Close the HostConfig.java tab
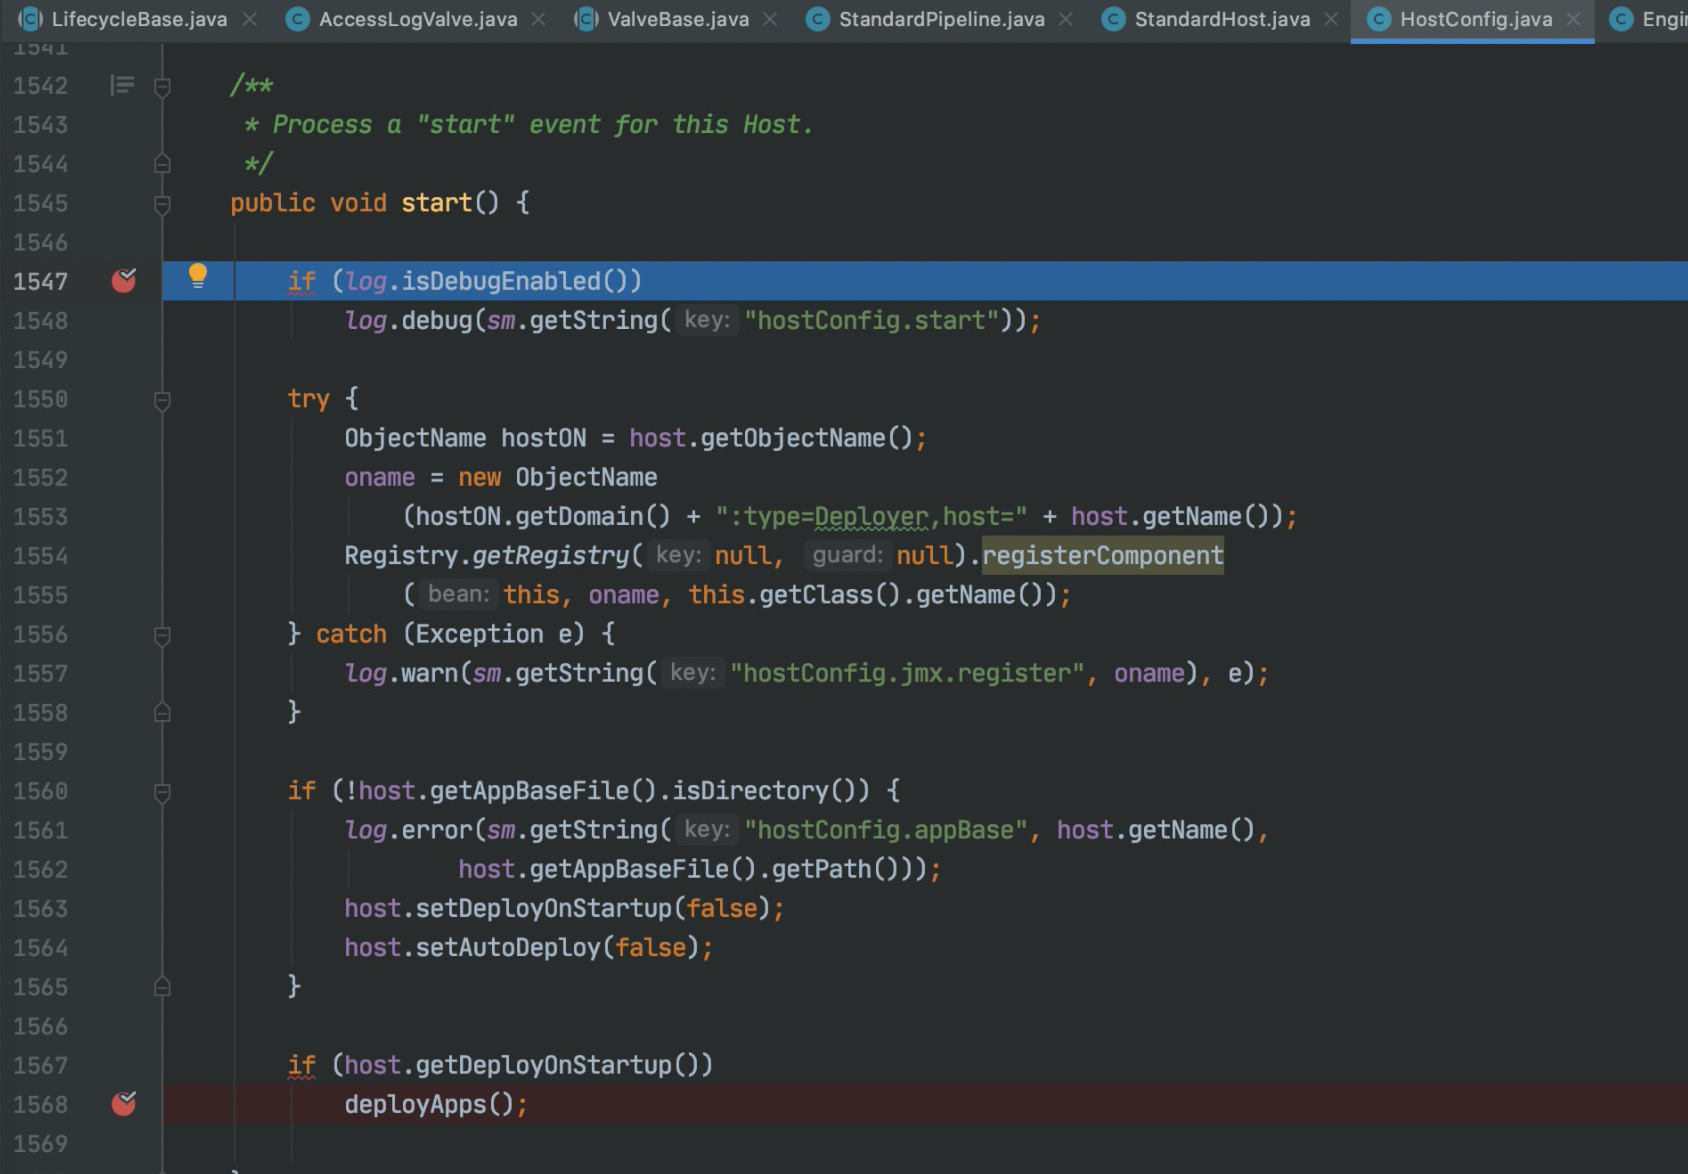 [1574, 19]
